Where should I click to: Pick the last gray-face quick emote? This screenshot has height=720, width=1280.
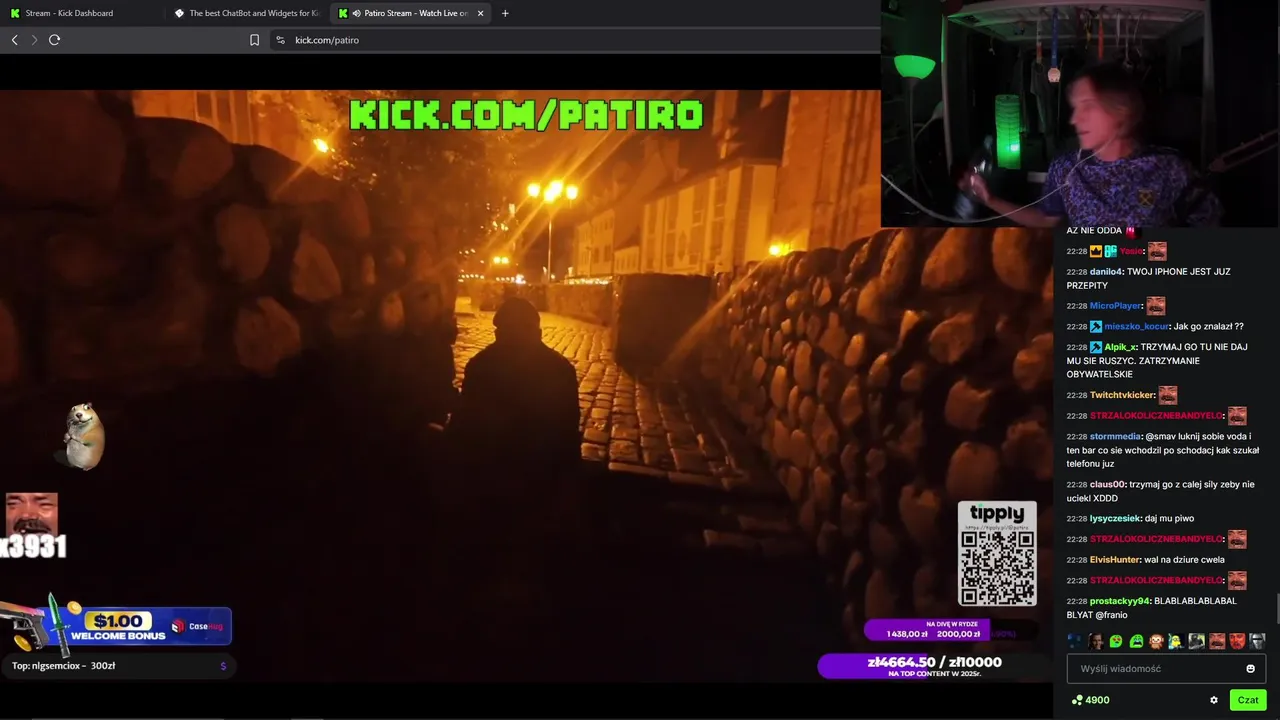(x=1257, y=641)
